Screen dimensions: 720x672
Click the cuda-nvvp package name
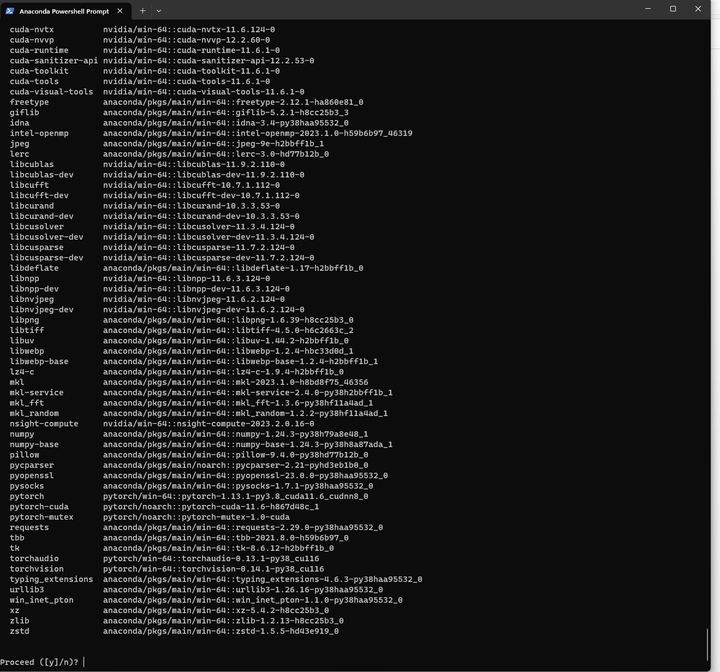click(32, 40)
